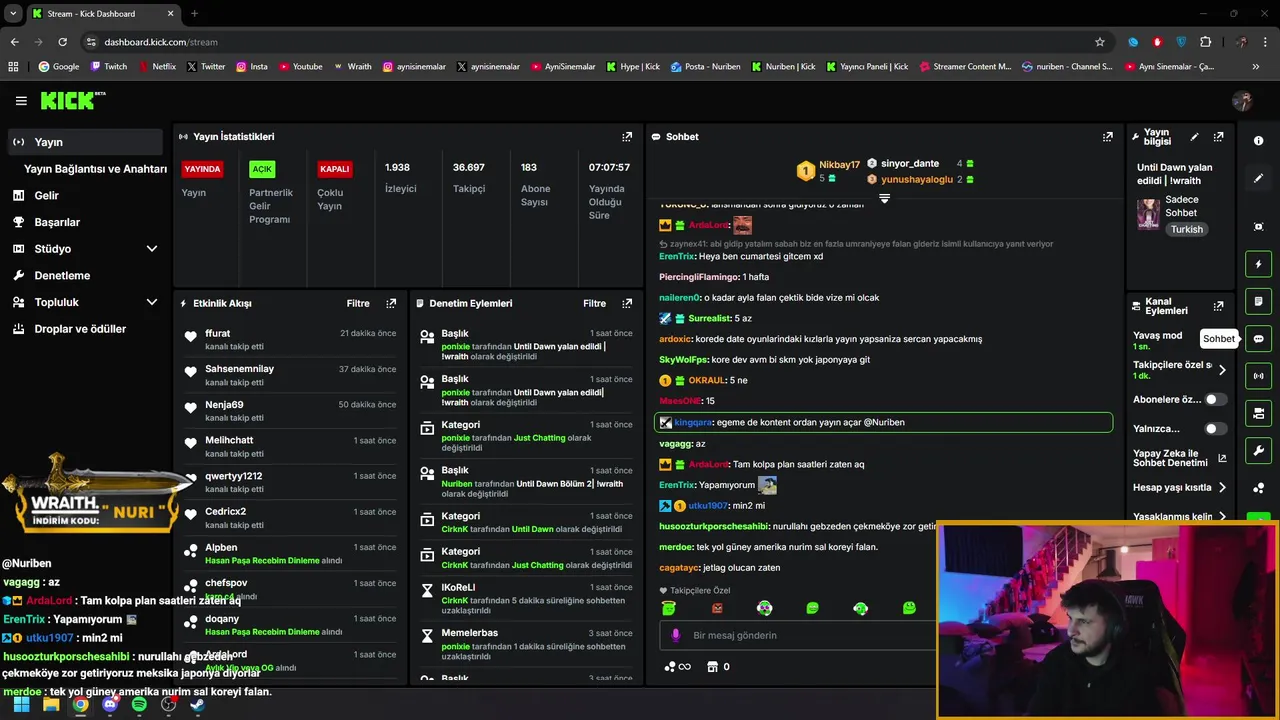Open the Hesap yaşı kısıtla options arrow

click(1222, 488)
